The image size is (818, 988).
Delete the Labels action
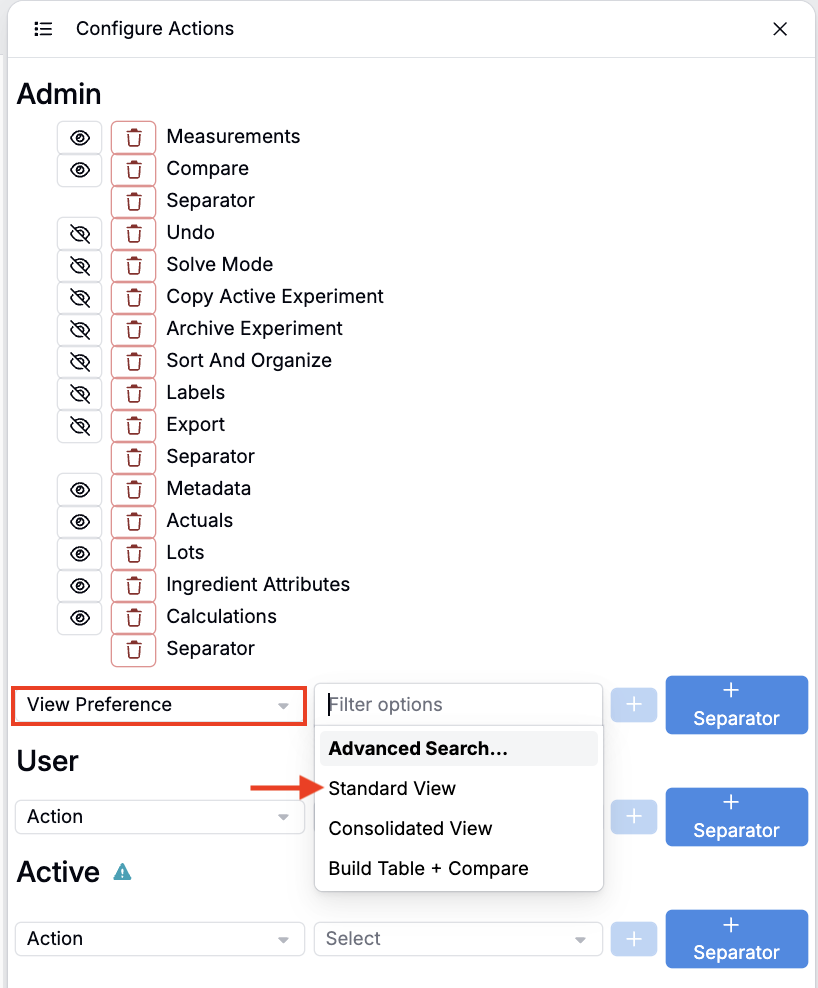tap(133, 393)
